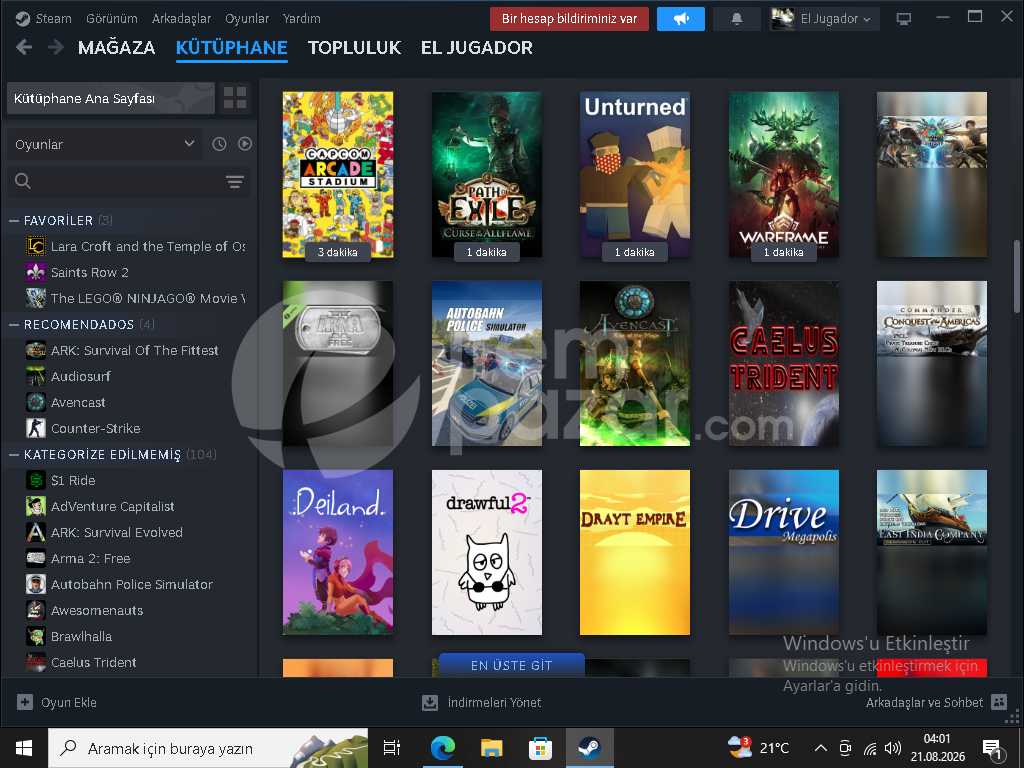
Task: Click the Oyun Ekle plus icon
Action: [25, 702]
